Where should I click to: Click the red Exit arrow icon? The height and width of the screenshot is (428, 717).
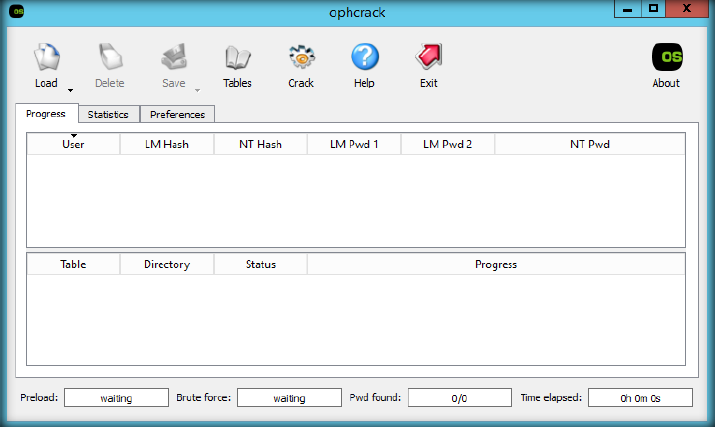pos(429,57)
